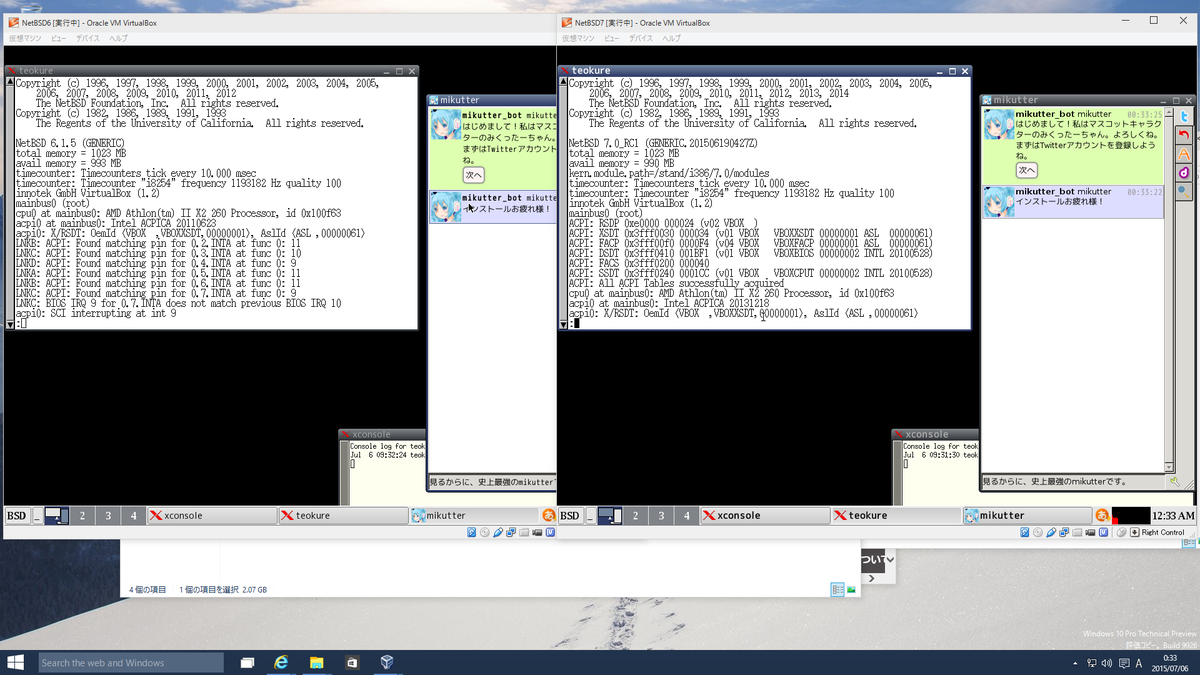Click the BSD menu button in NetBSD6 panel
The height and width of the screenshot is (675, 1200).
[17, 516]
